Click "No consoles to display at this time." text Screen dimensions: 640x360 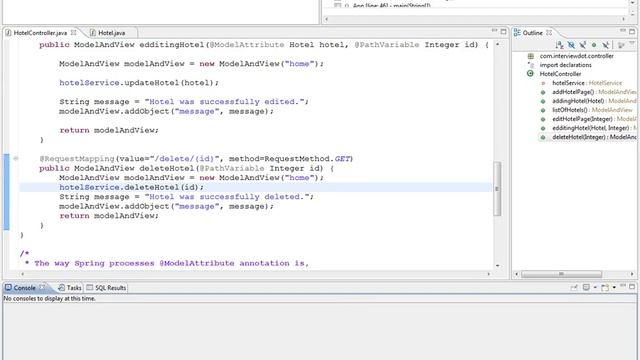[x=49, y=299]
